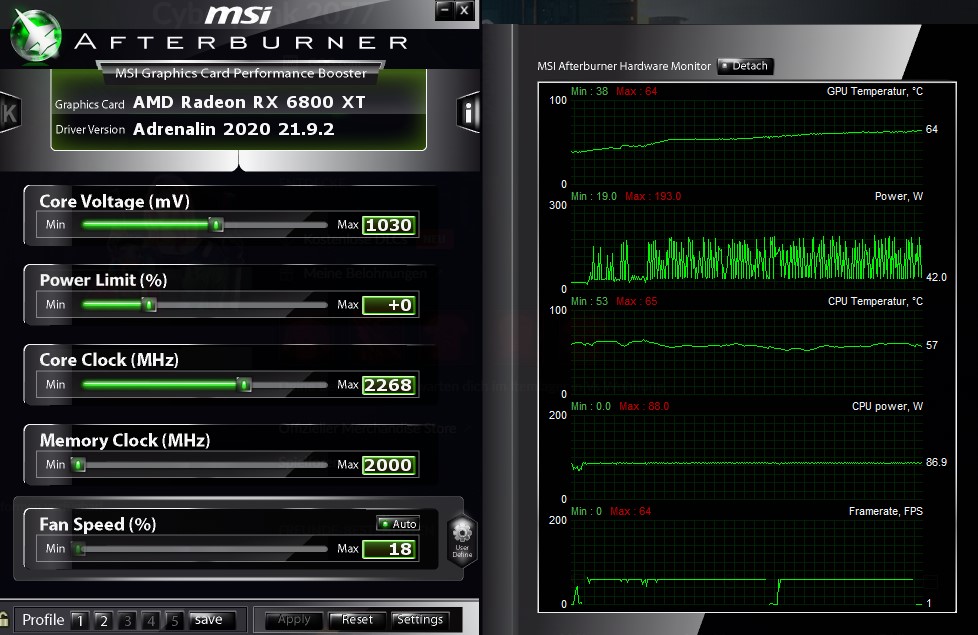The height and width of the screenshot is (635, 978).
Task: Click the GPU temperature Max : 64 readout
Action: point(636,91)
